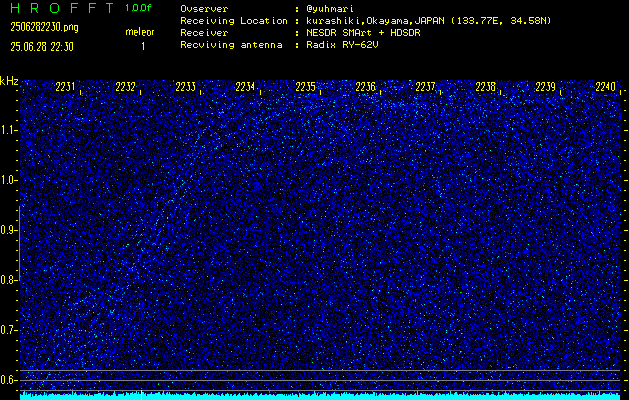Click the 2233 time tick label
The width and height of the screenshot is (629, 400).
pos(186,87)
